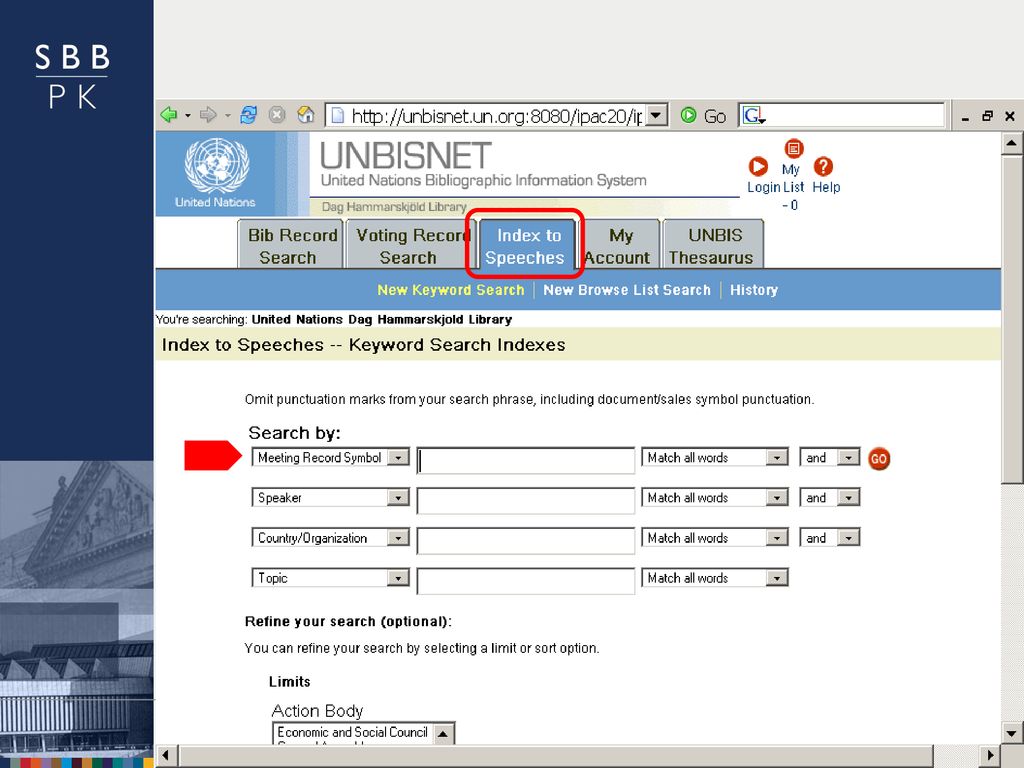Screen dimensions: 1024x768
Task: Click the Login link text
Action: (x=764, y=187)
